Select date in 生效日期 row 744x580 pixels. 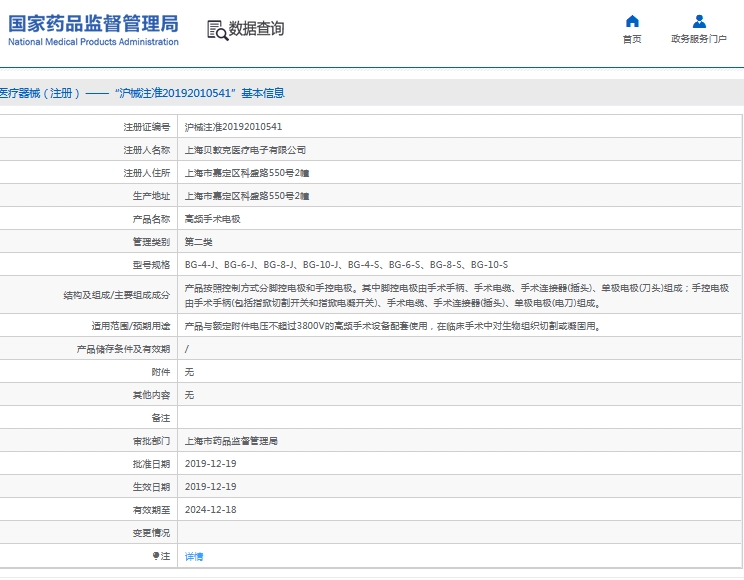tap(211, 486)
